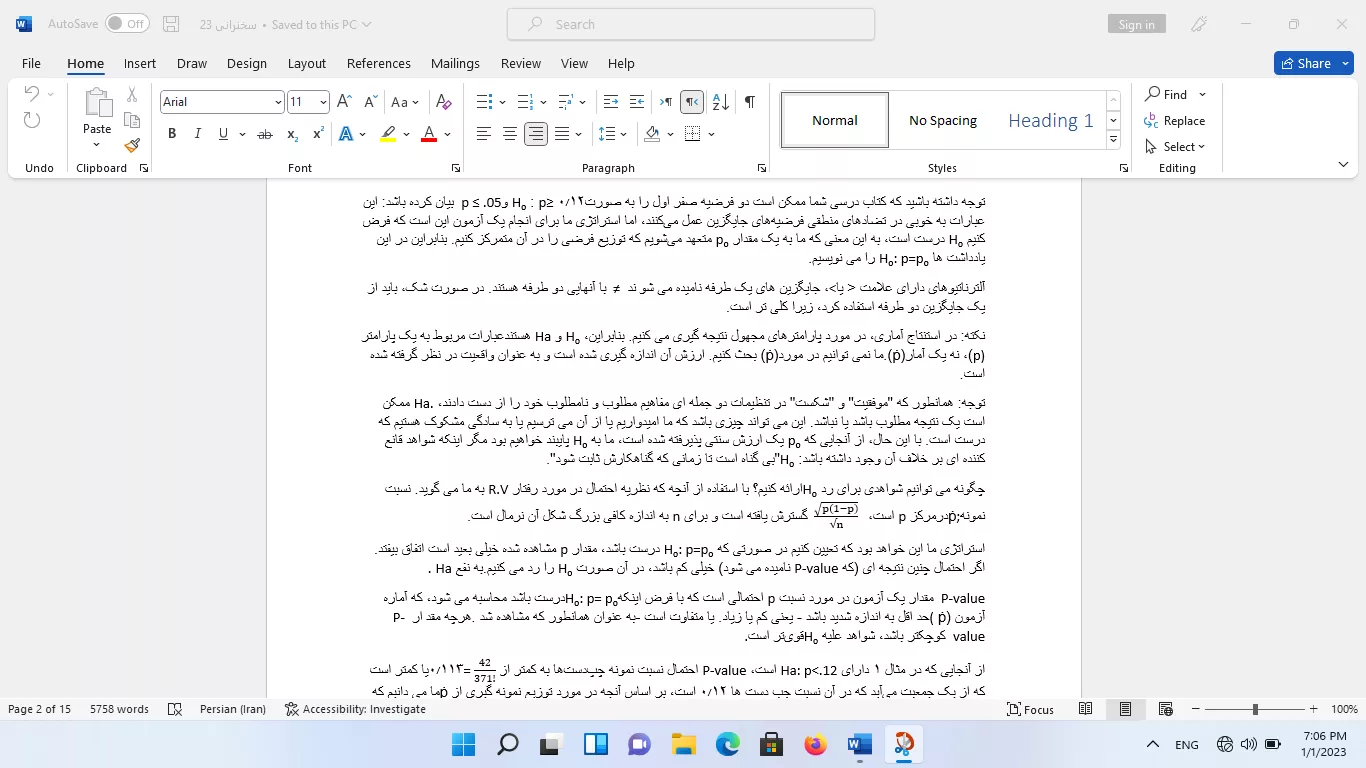
Task: Click the Sort icon in Paragraph
Action: [722, 102]
